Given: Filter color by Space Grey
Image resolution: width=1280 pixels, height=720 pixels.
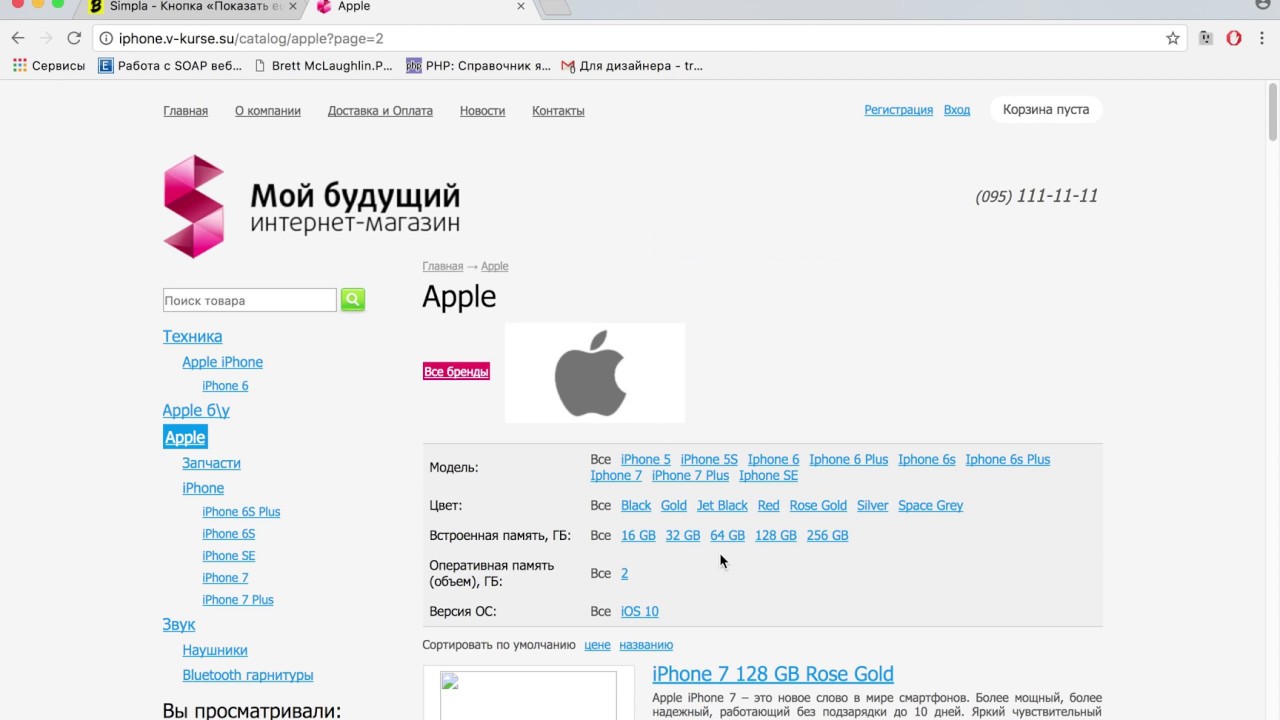Looking at the screenshot, I should point(930,506).
